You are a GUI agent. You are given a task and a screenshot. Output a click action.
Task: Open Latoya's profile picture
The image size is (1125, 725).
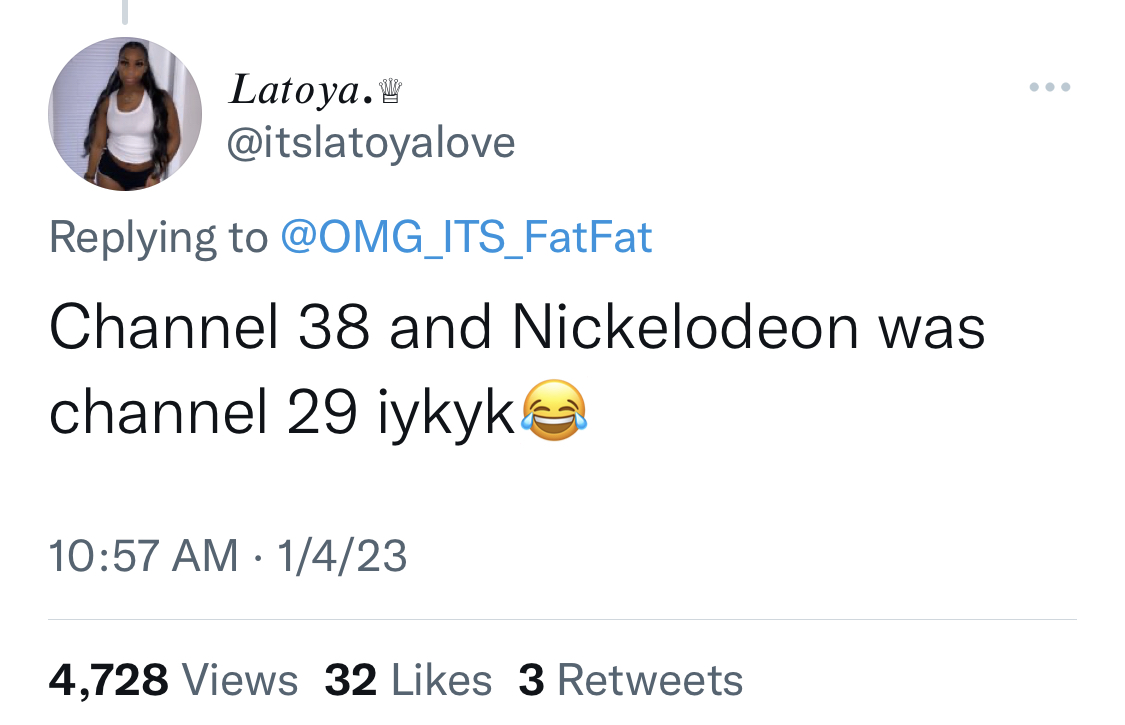tap(125, 113)
